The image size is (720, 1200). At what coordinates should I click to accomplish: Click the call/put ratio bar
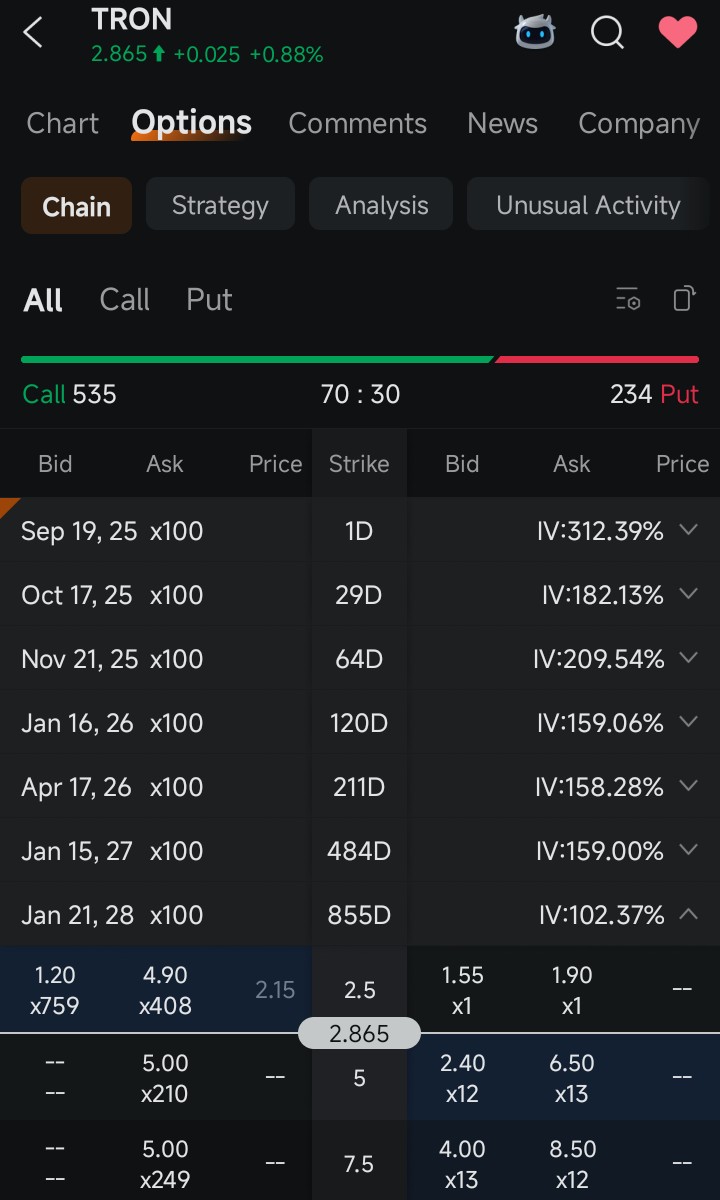(x=360, y=359)
